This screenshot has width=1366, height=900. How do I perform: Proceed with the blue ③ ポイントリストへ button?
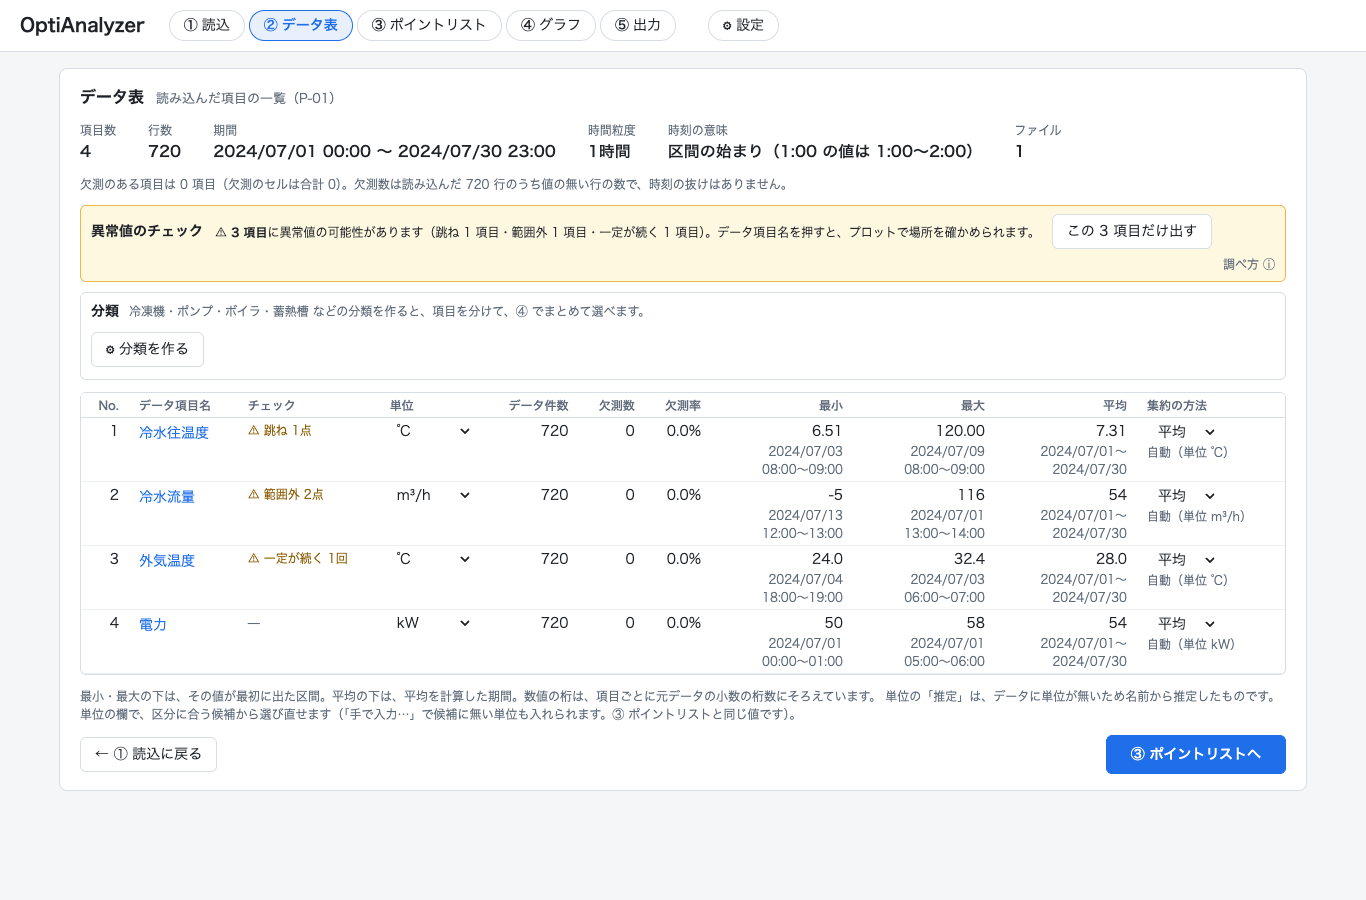1196,754
